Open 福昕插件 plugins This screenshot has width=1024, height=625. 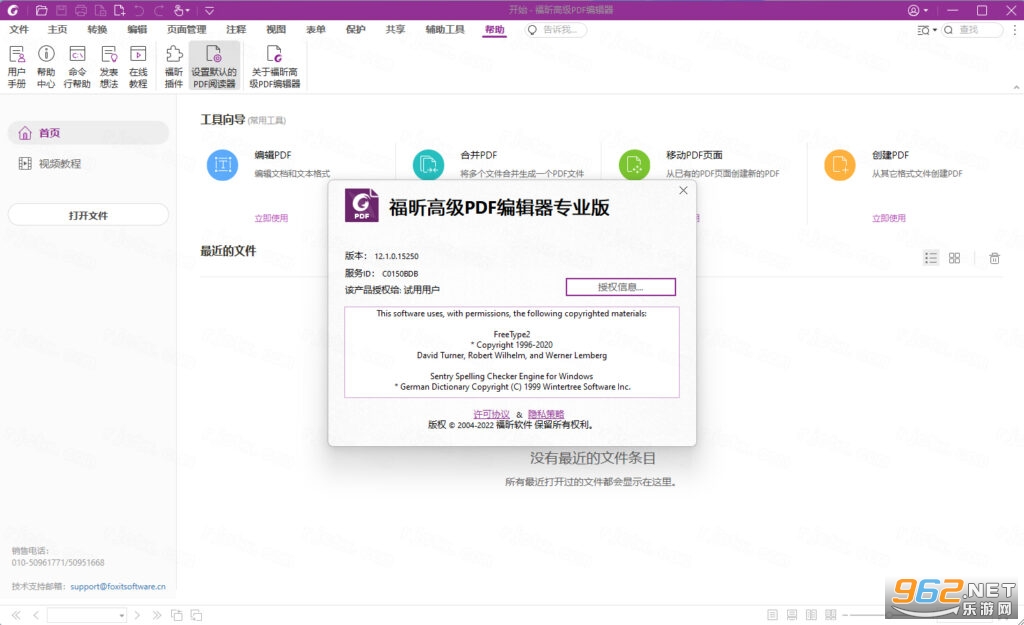pyautogui.click(x=174, y=67)
